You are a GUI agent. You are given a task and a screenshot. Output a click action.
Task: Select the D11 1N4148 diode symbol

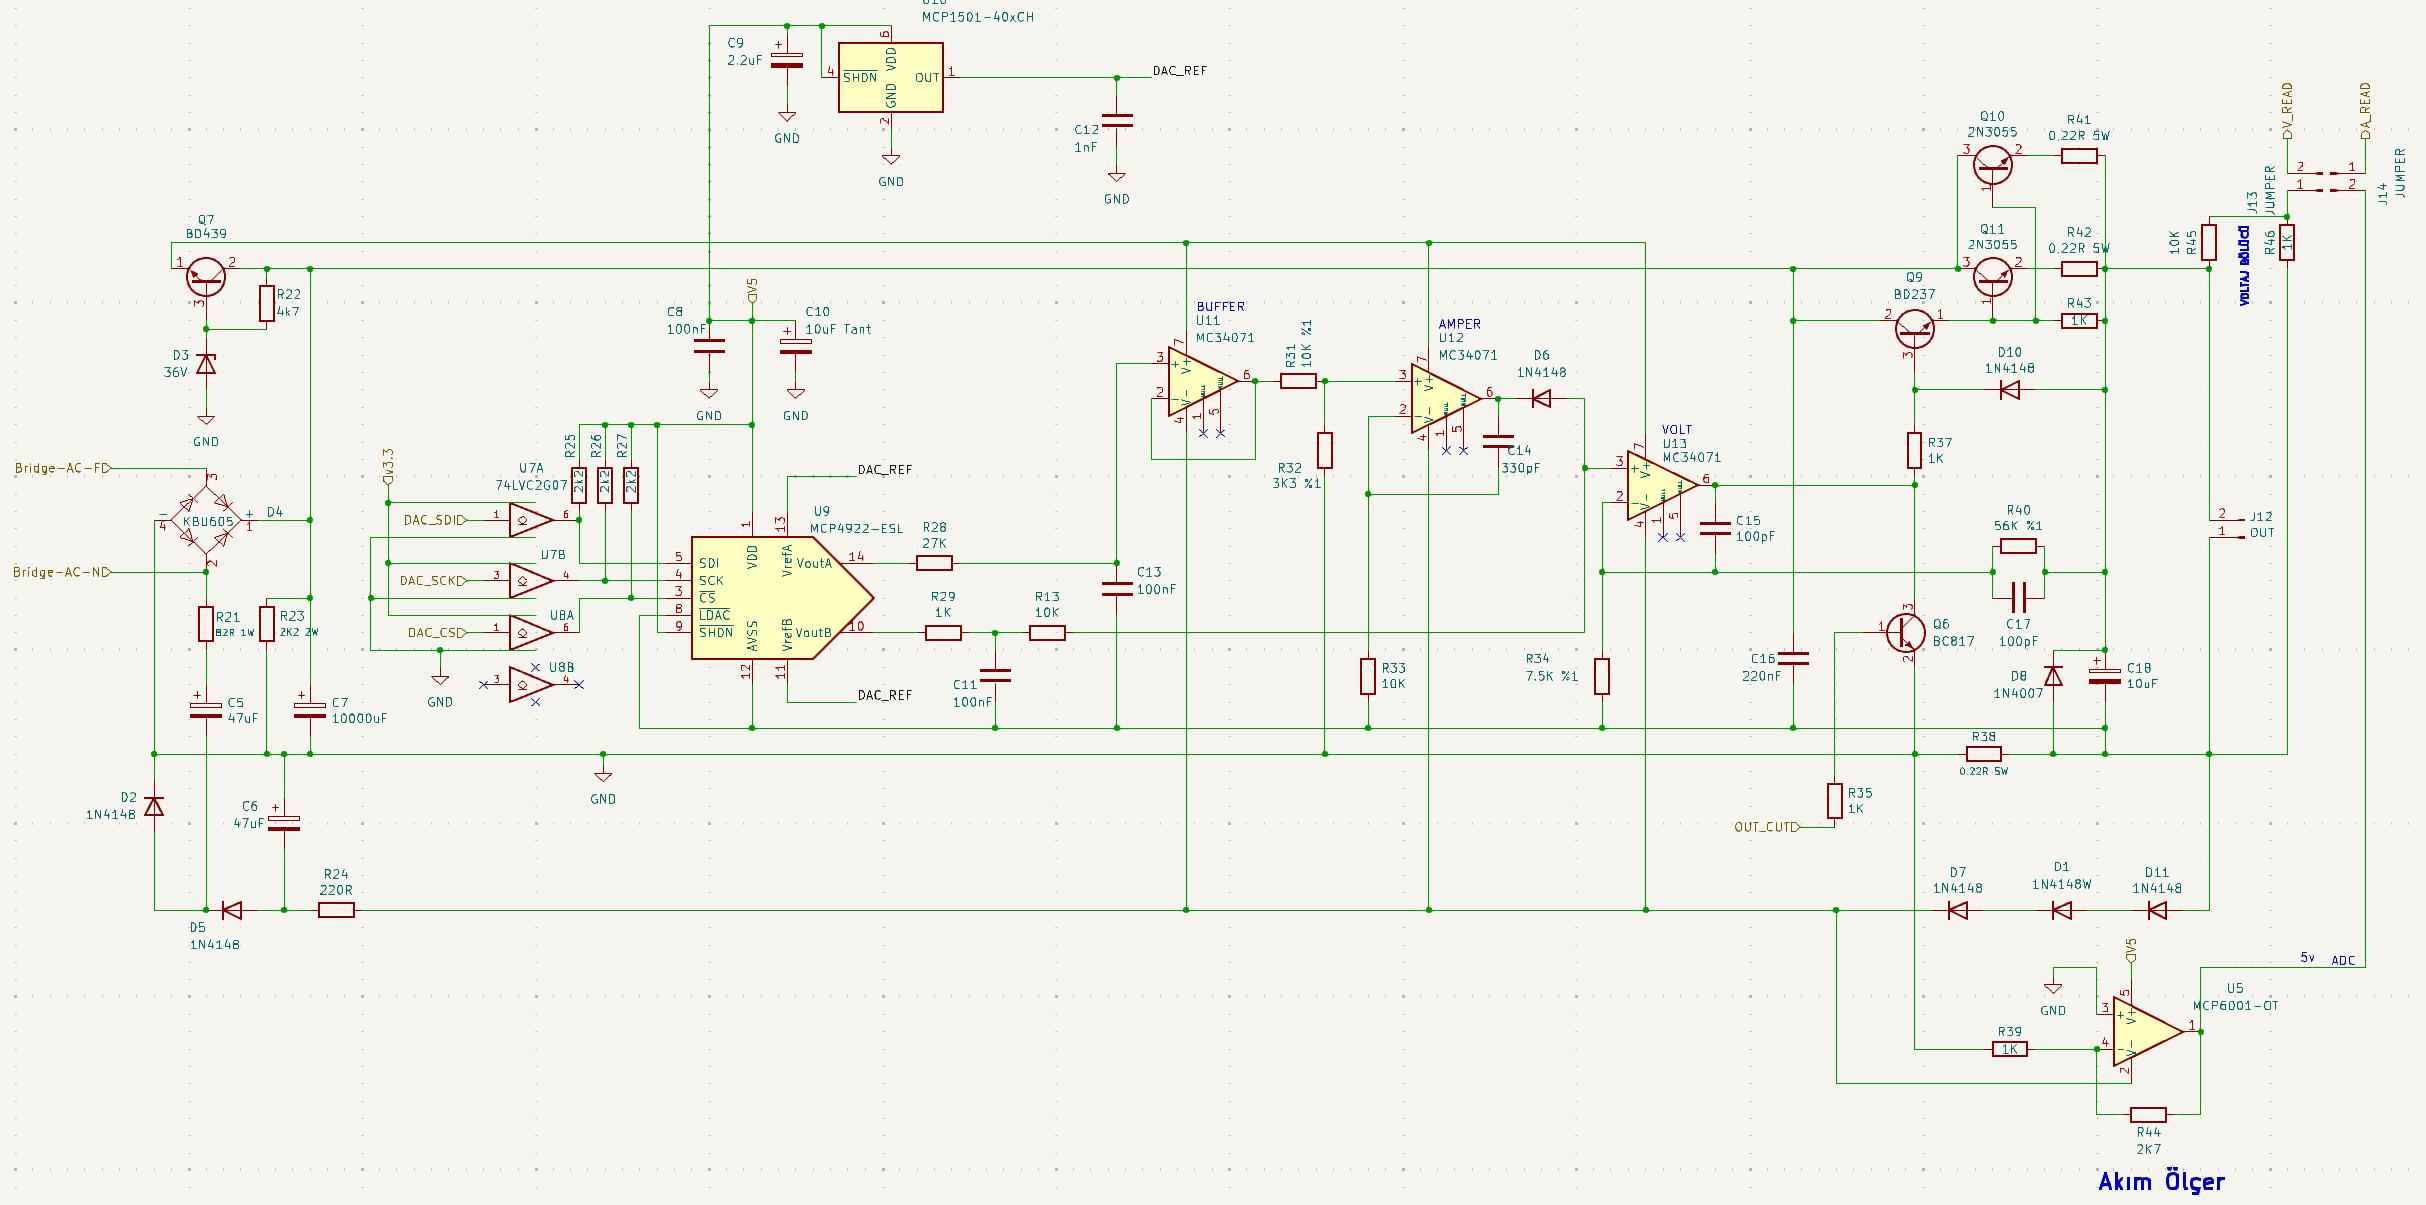pos(2157,910)
